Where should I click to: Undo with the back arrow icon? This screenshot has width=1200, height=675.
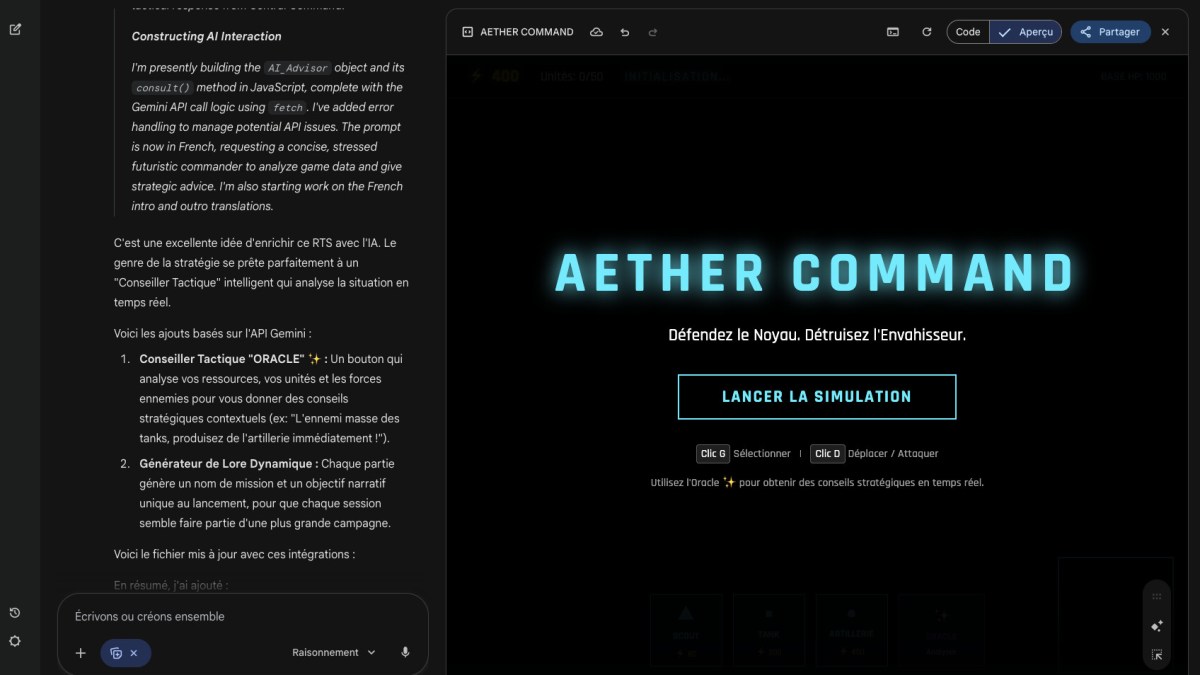[x=625, y=32]
